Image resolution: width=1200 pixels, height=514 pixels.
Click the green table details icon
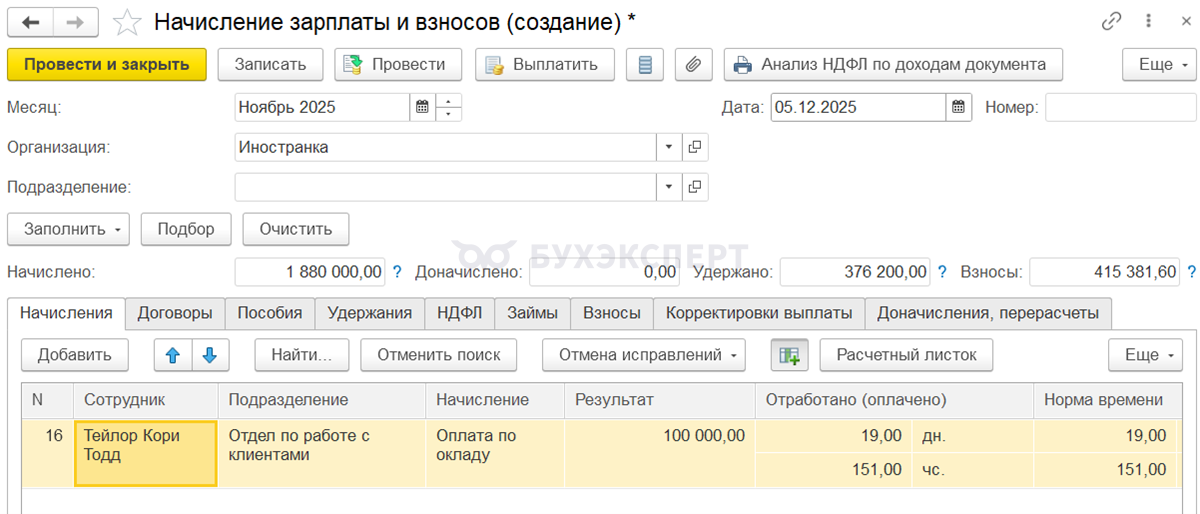tap(789, 354)
